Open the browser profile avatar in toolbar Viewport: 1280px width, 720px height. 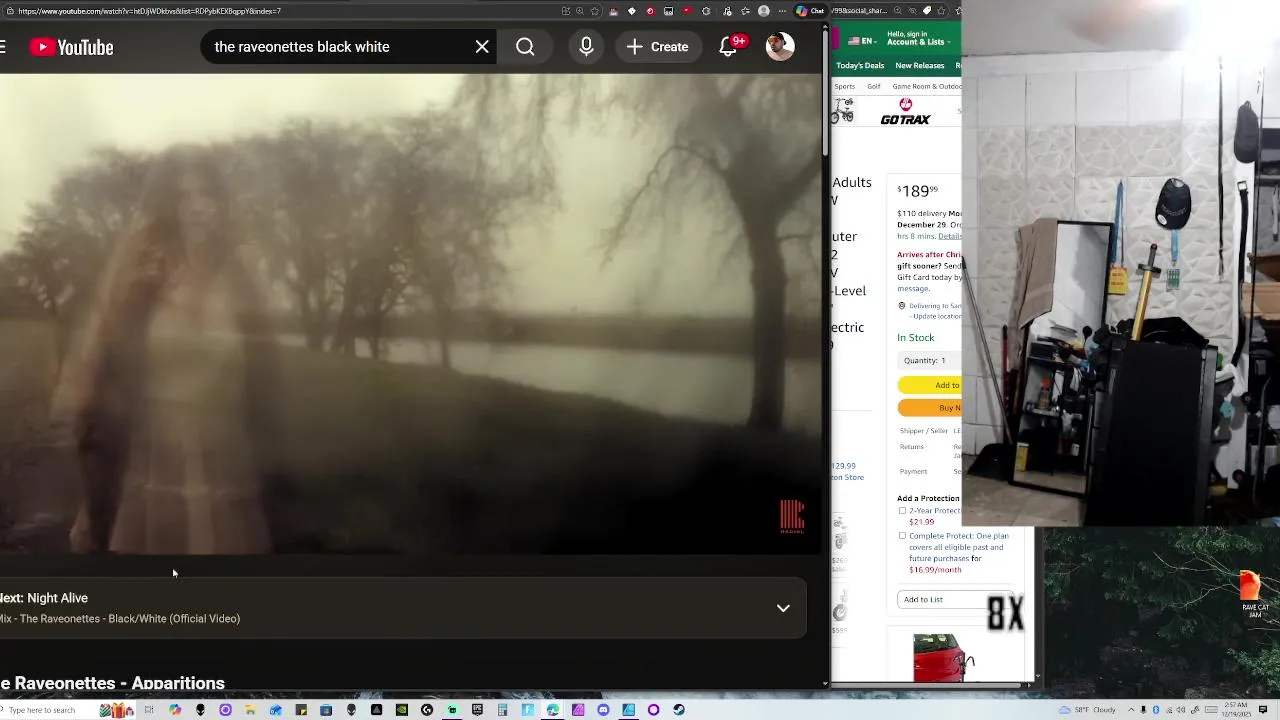[x=764, y=11]
